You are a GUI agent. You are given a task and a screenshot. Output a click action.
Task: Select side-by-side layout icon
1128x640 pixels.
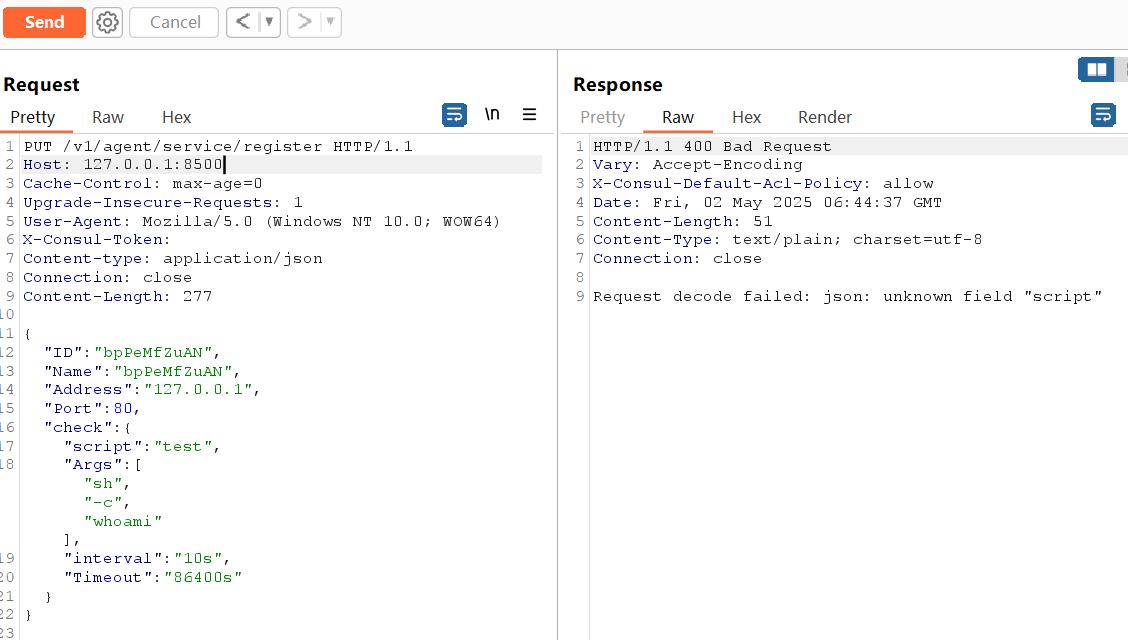(1096, 69)
